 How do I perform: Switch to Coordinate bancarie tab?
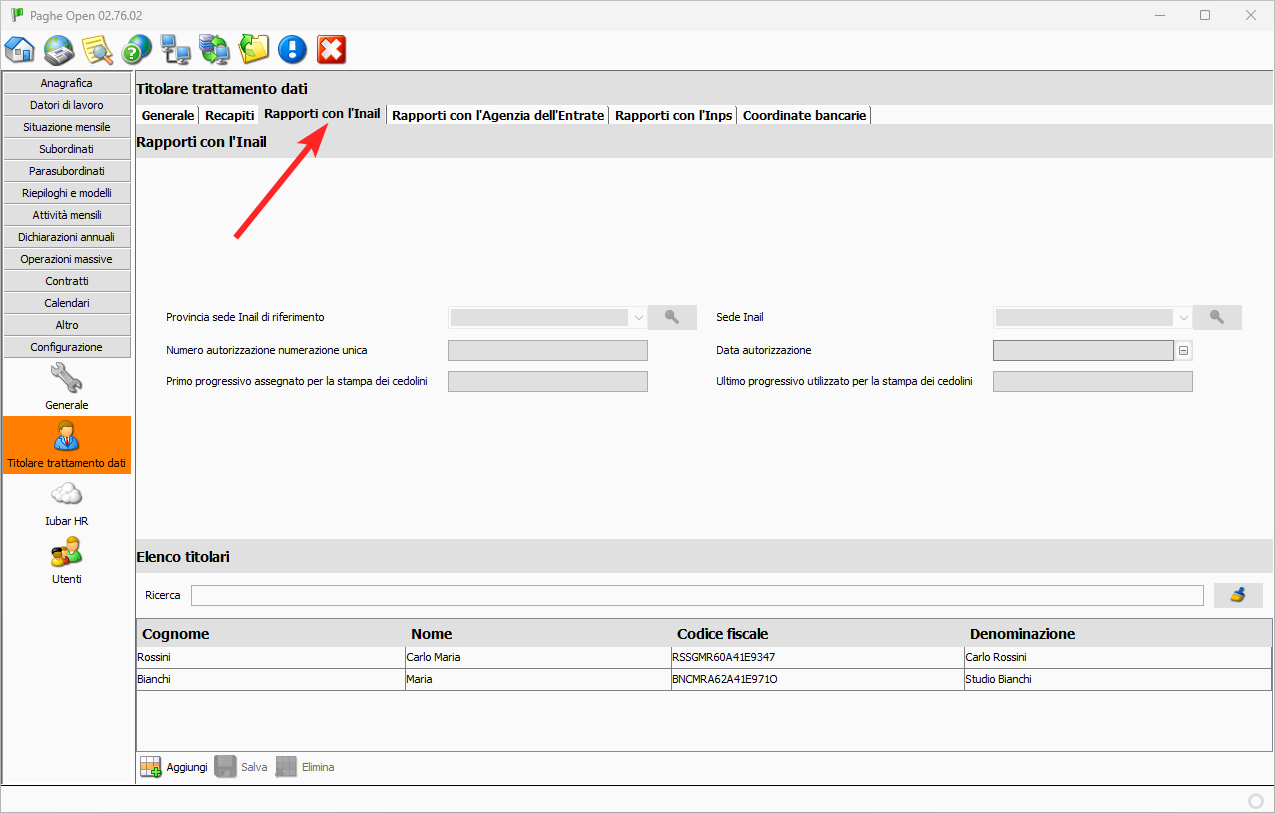pyautogui.click(x=804, y=115)
